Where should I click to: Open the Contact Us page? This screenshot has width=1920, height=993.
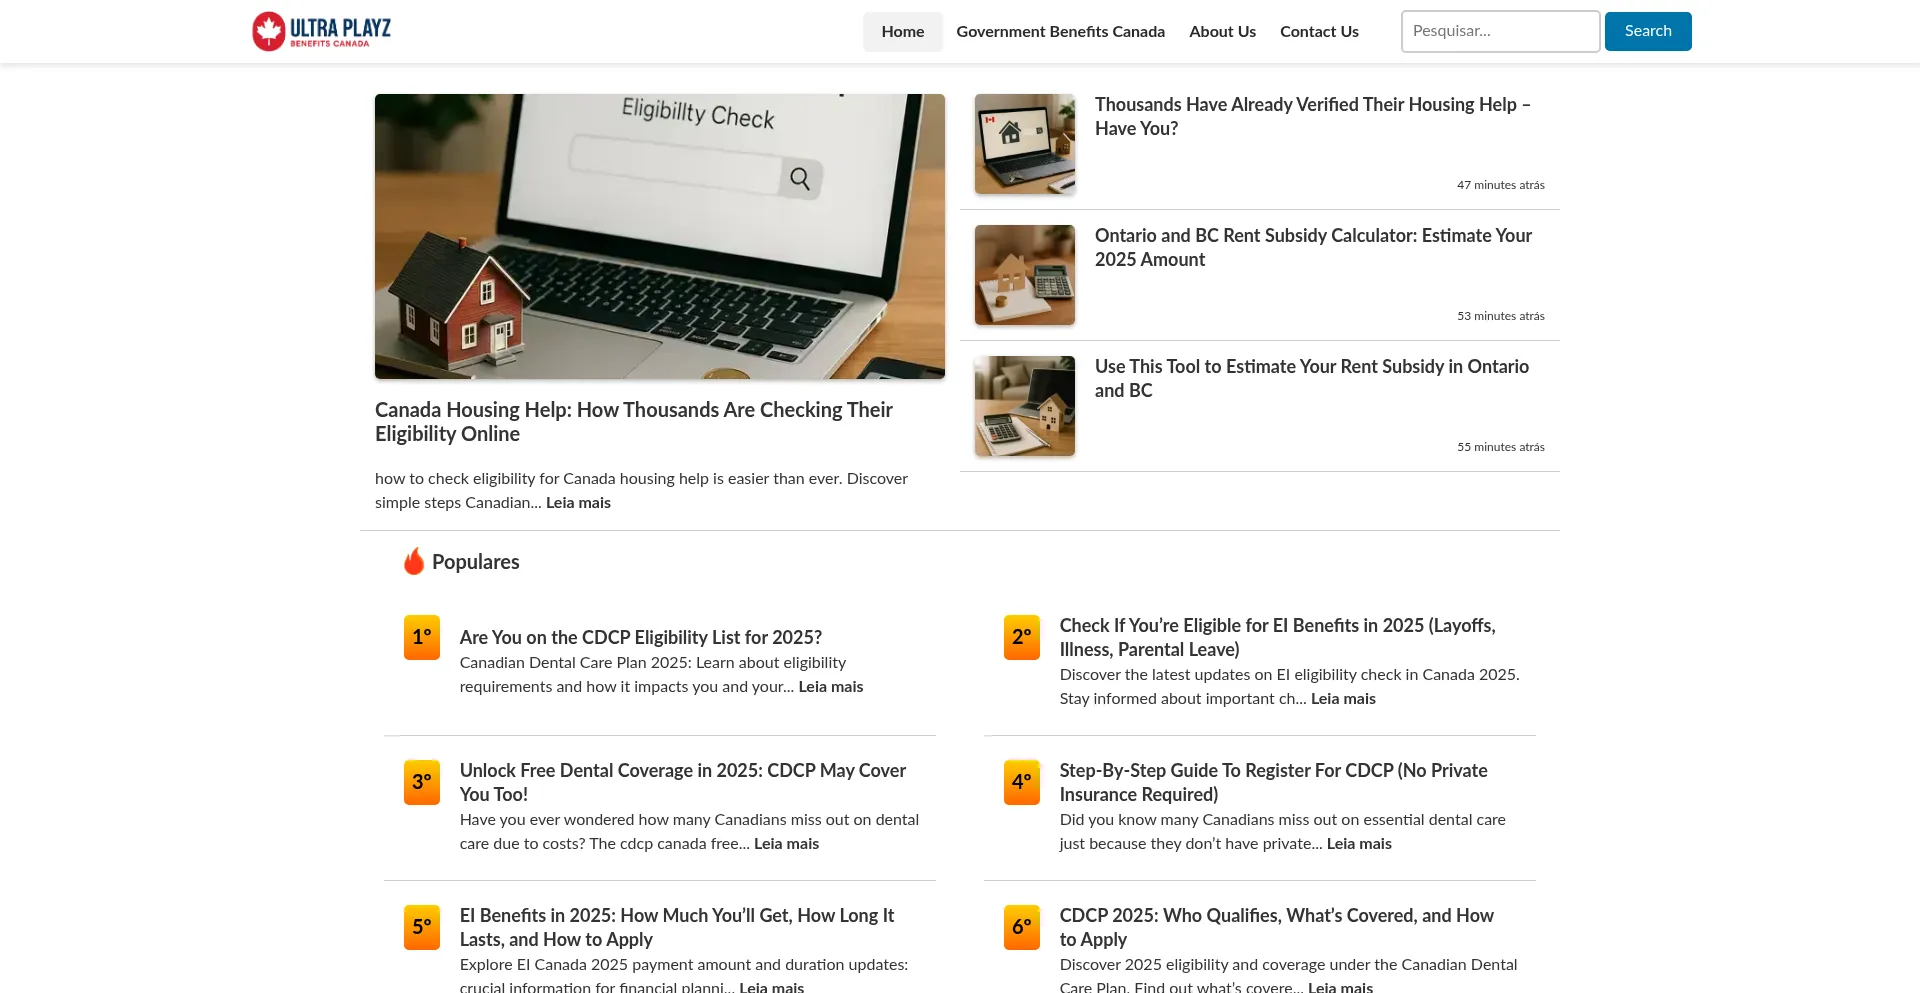(x=1319, y=32)
